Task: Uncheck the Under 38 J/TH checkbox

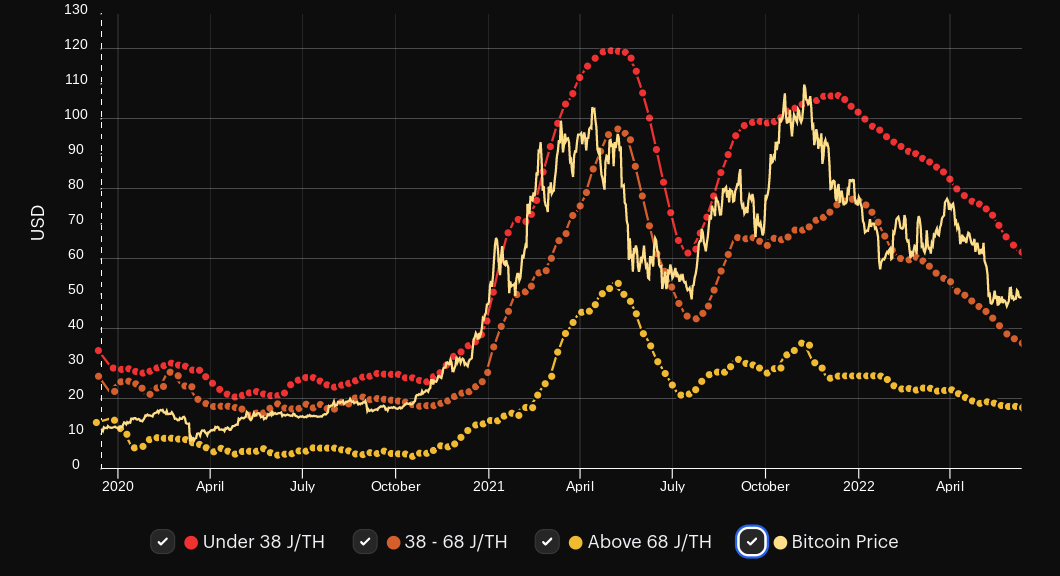Action: pyautogui.click(x=163, y=542)
